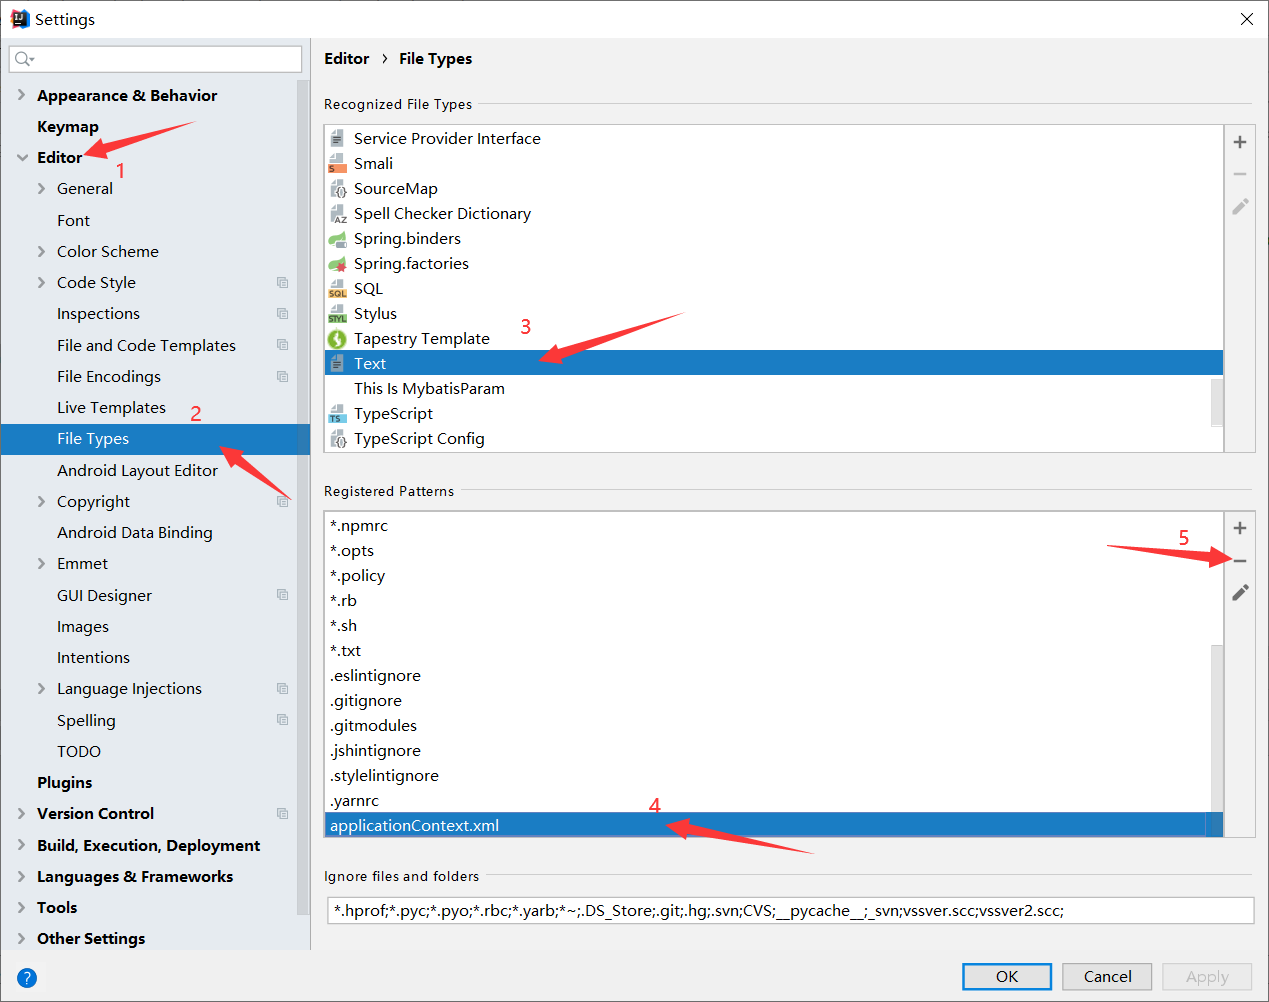Image resolution: width=1269 pixels, height=1002 pixels.
Task: Click the Smali file type icon
Action: [x=338, y=163]
